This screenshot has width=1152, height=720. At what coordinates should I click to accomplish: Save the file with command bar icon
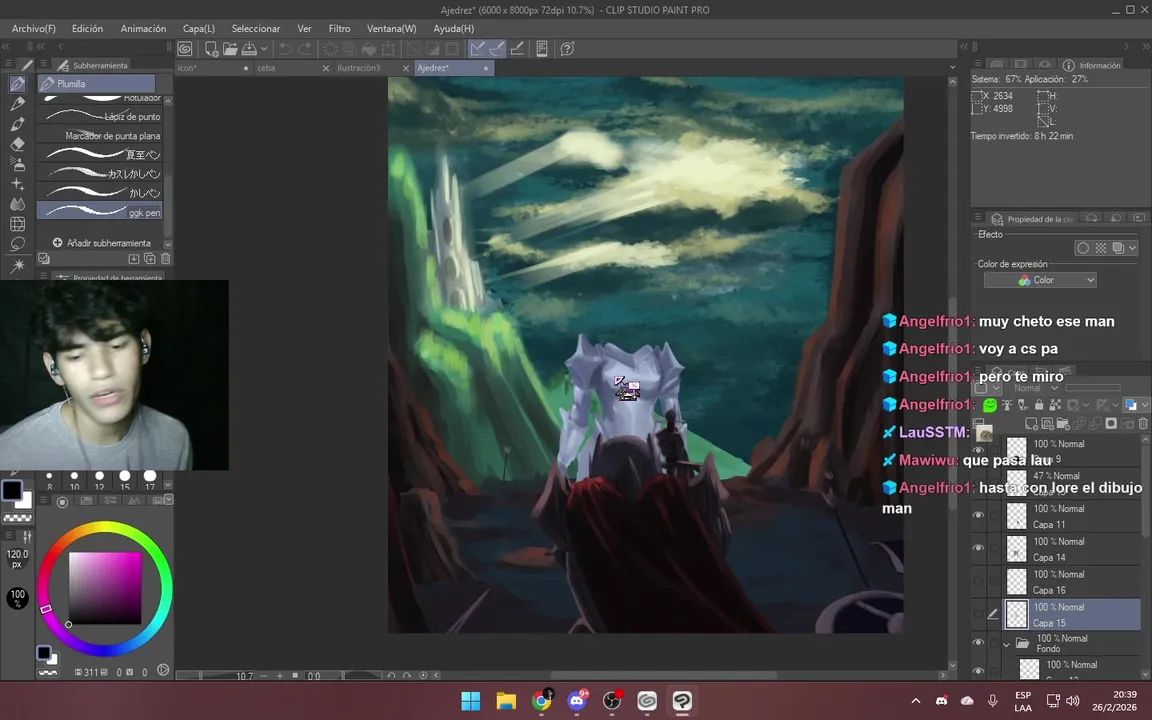[249, 49]
